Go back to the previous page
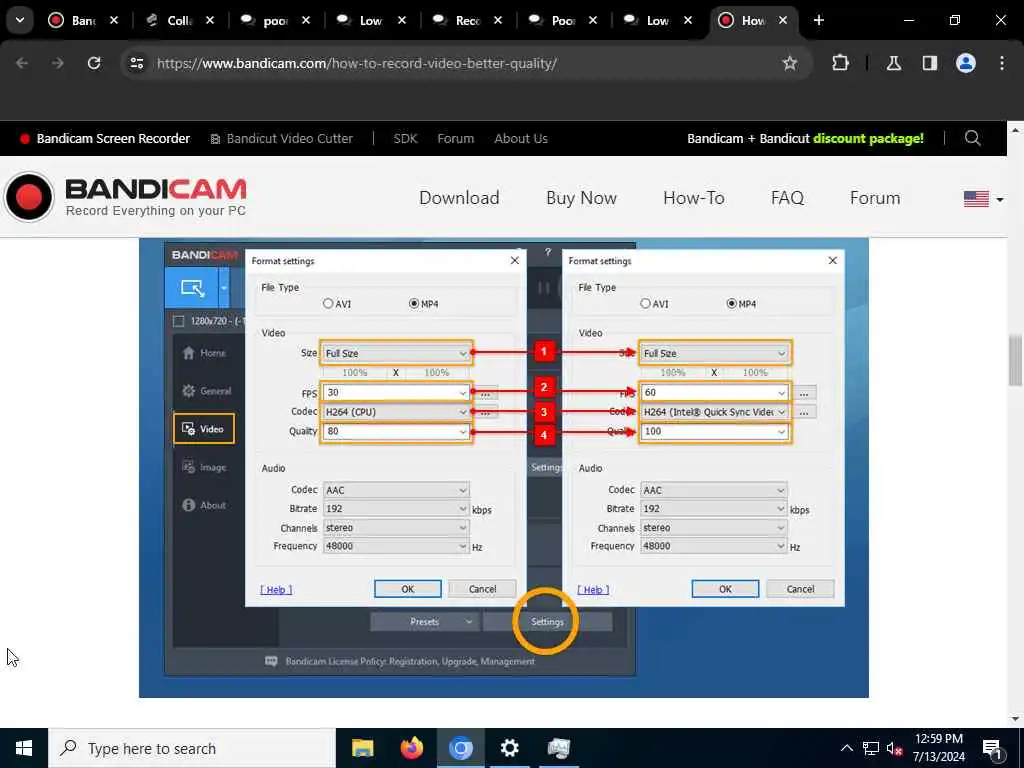The image size is (1024, 768). [22, 63]
